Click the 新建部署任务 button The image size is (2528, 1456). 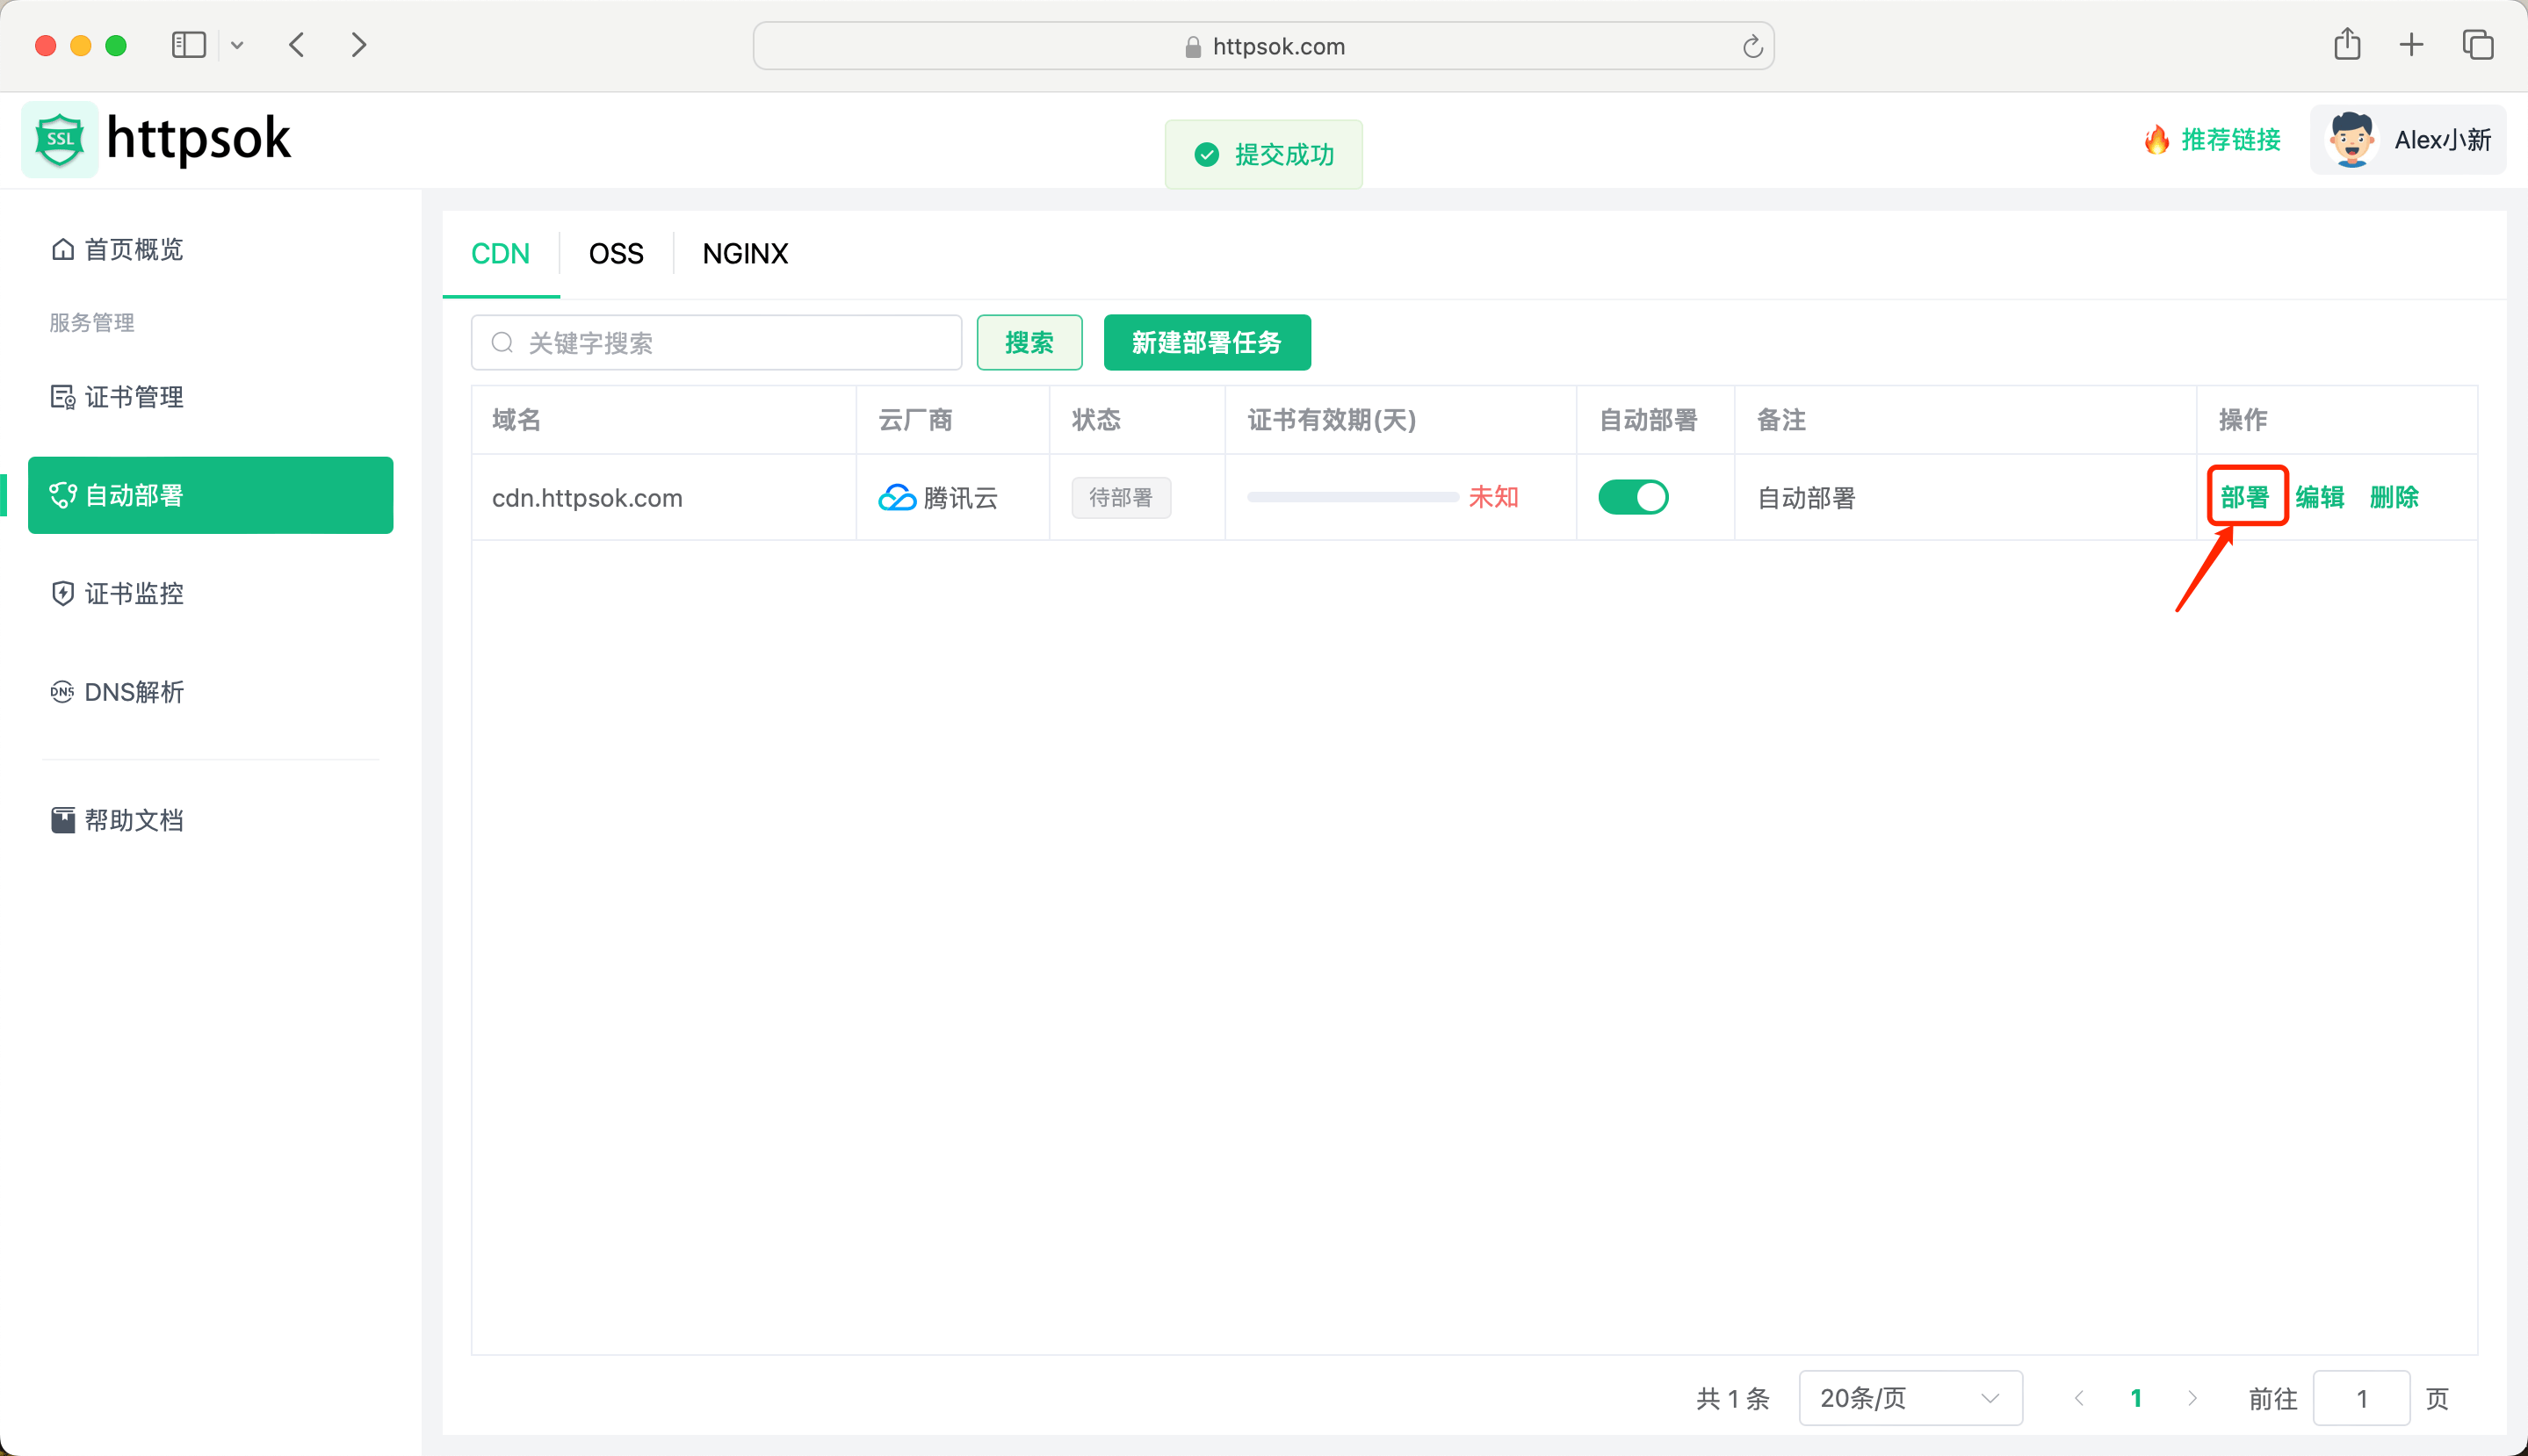1206,342
